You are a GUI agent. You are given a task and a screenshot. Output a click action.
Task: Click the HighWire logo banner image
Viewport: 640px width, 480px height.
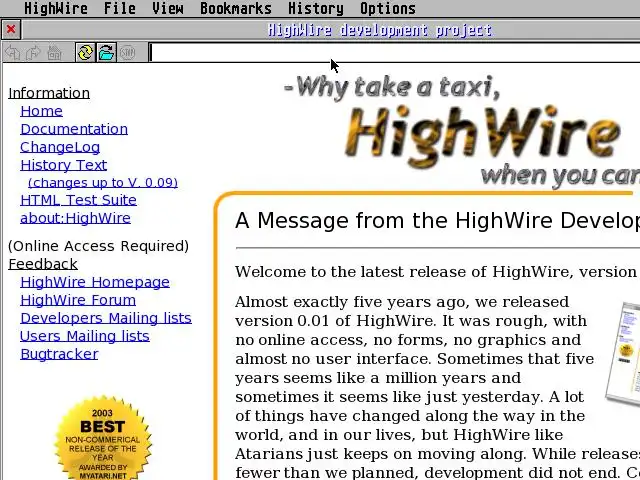(x=461, y=131)
